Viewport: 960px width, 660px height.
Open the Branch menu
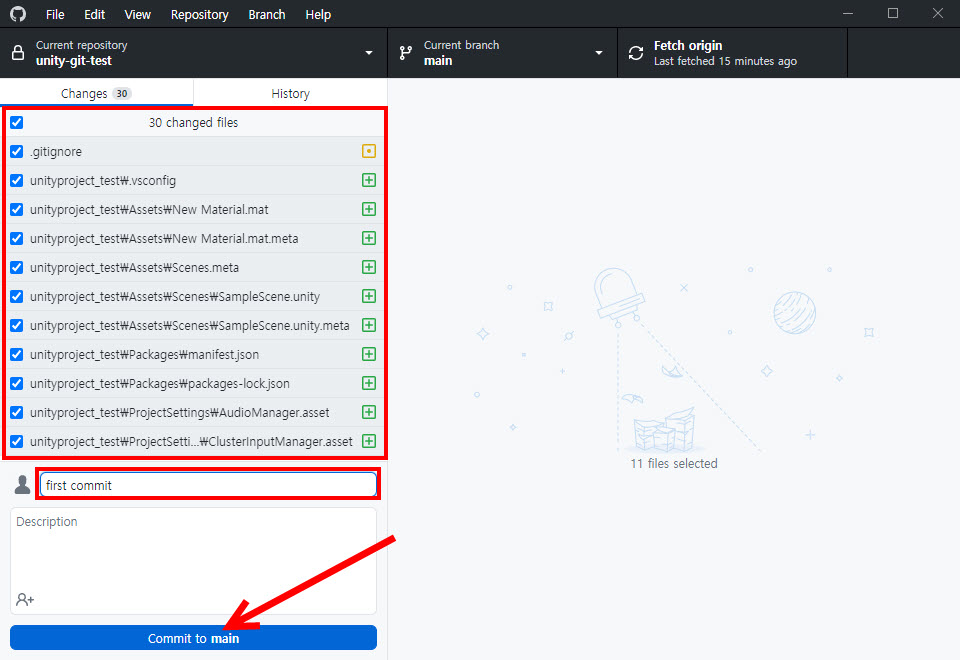pos(267,14)
